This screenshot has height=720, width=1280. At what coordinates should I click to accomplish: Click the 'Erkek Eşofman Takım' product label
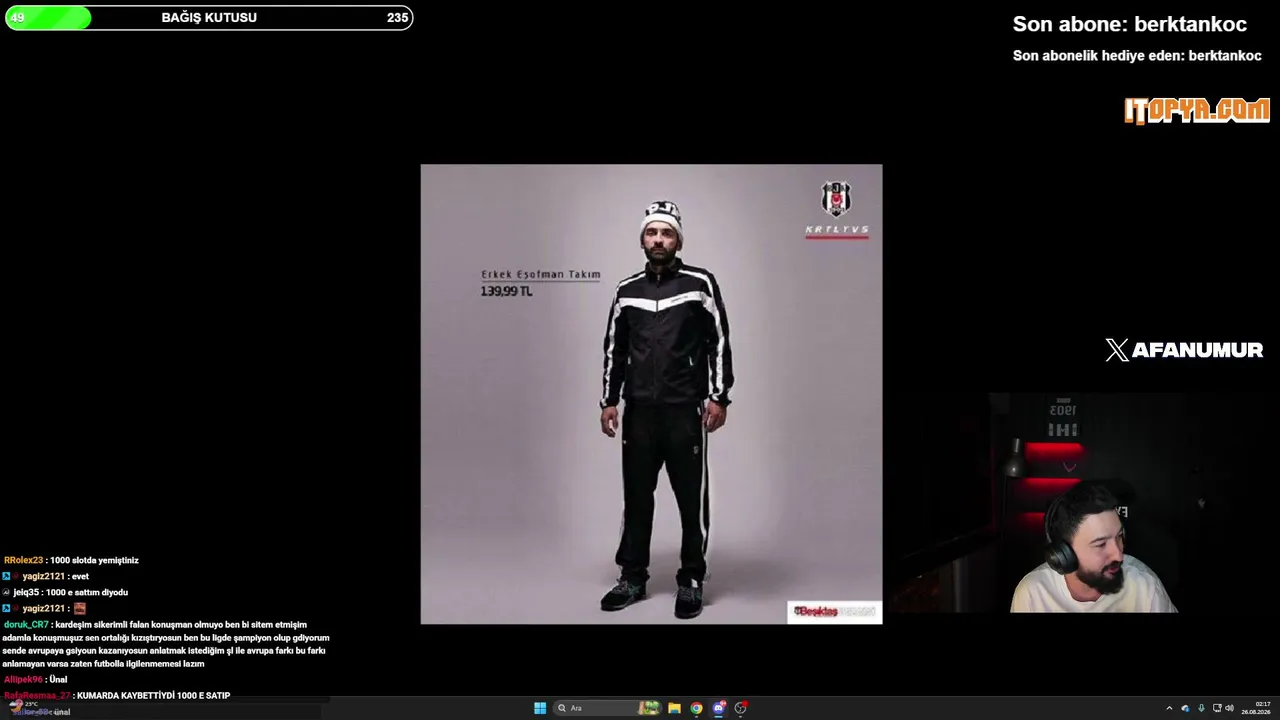pos(541,275)
